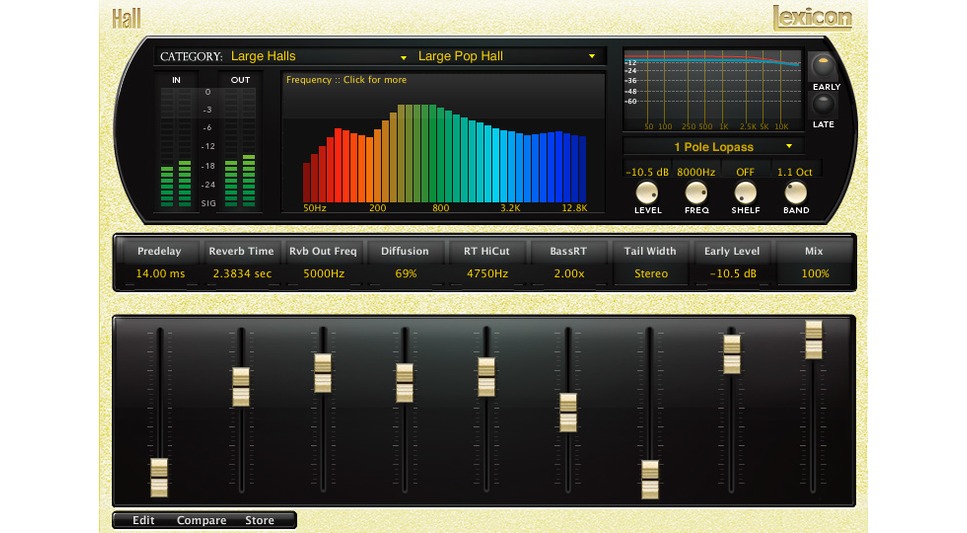This screenshot has width=967, height=533.
Task: Click the FREQ knob showing 8000Hz
Action: pyautogui.click(x=696, y=194)
